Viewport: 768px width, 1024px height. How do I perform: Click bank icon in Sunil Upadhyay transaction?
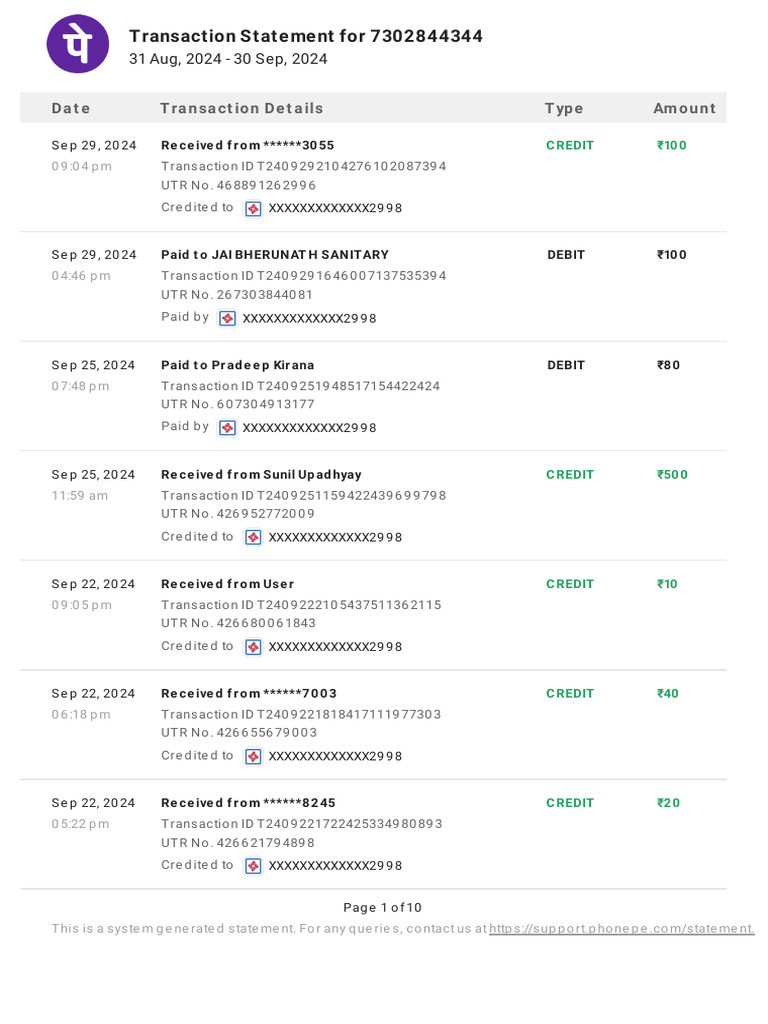coord(254,538)
